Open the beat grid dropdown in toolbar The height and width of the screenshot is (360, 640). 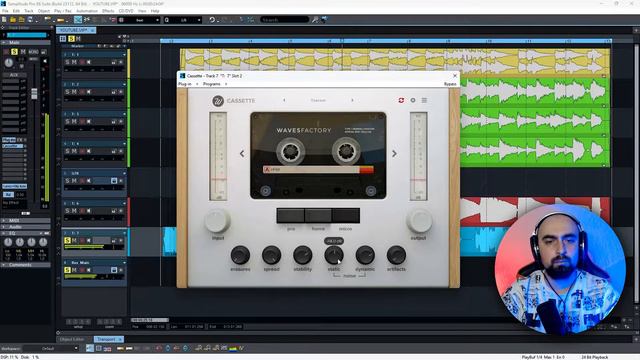(157, 20)
